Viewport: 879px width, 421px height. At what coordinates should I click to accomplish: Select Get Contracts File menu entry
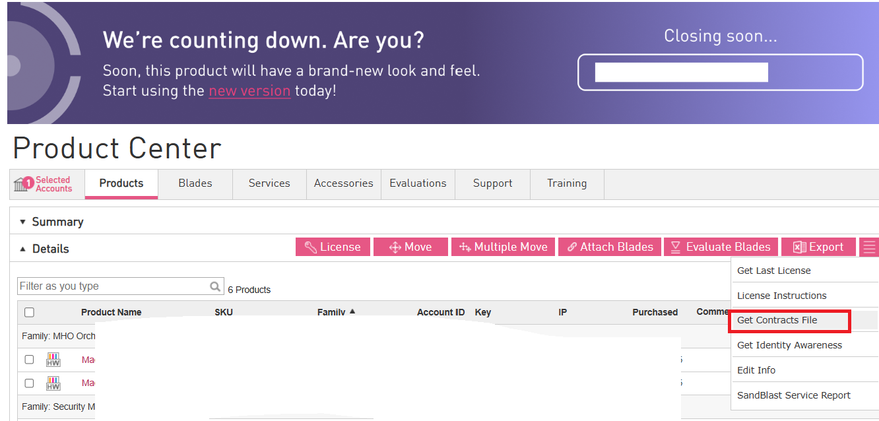(805, 320)
